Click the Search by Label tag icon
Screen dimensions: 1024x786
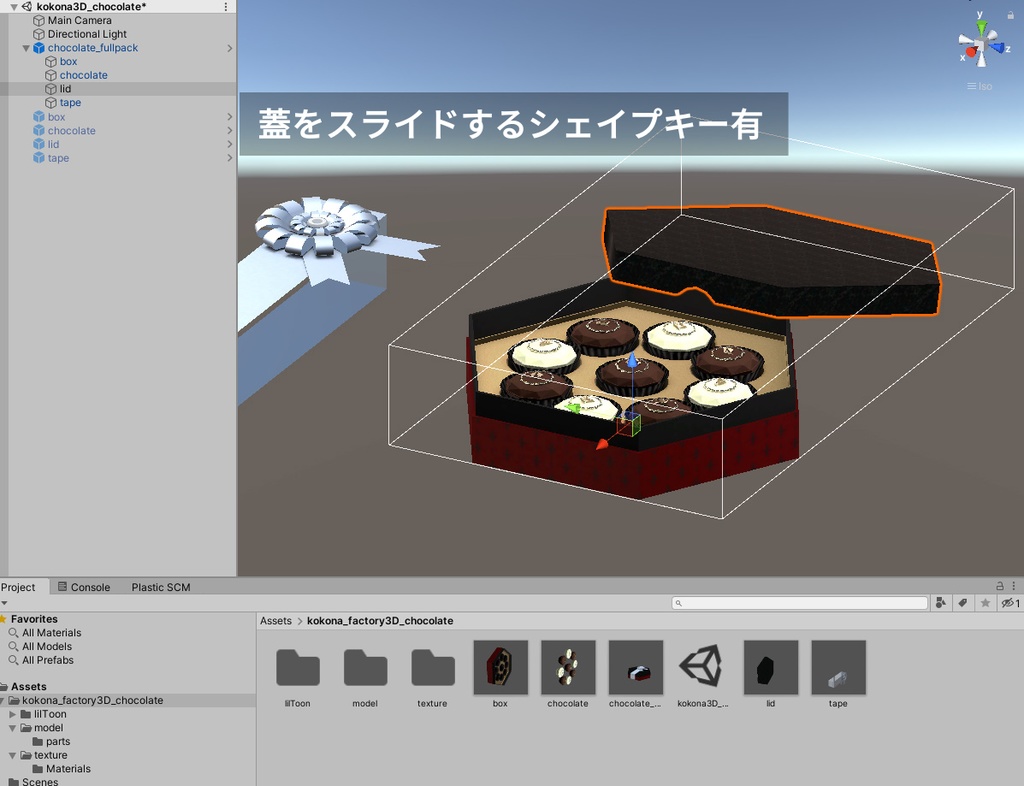(963, 602)
